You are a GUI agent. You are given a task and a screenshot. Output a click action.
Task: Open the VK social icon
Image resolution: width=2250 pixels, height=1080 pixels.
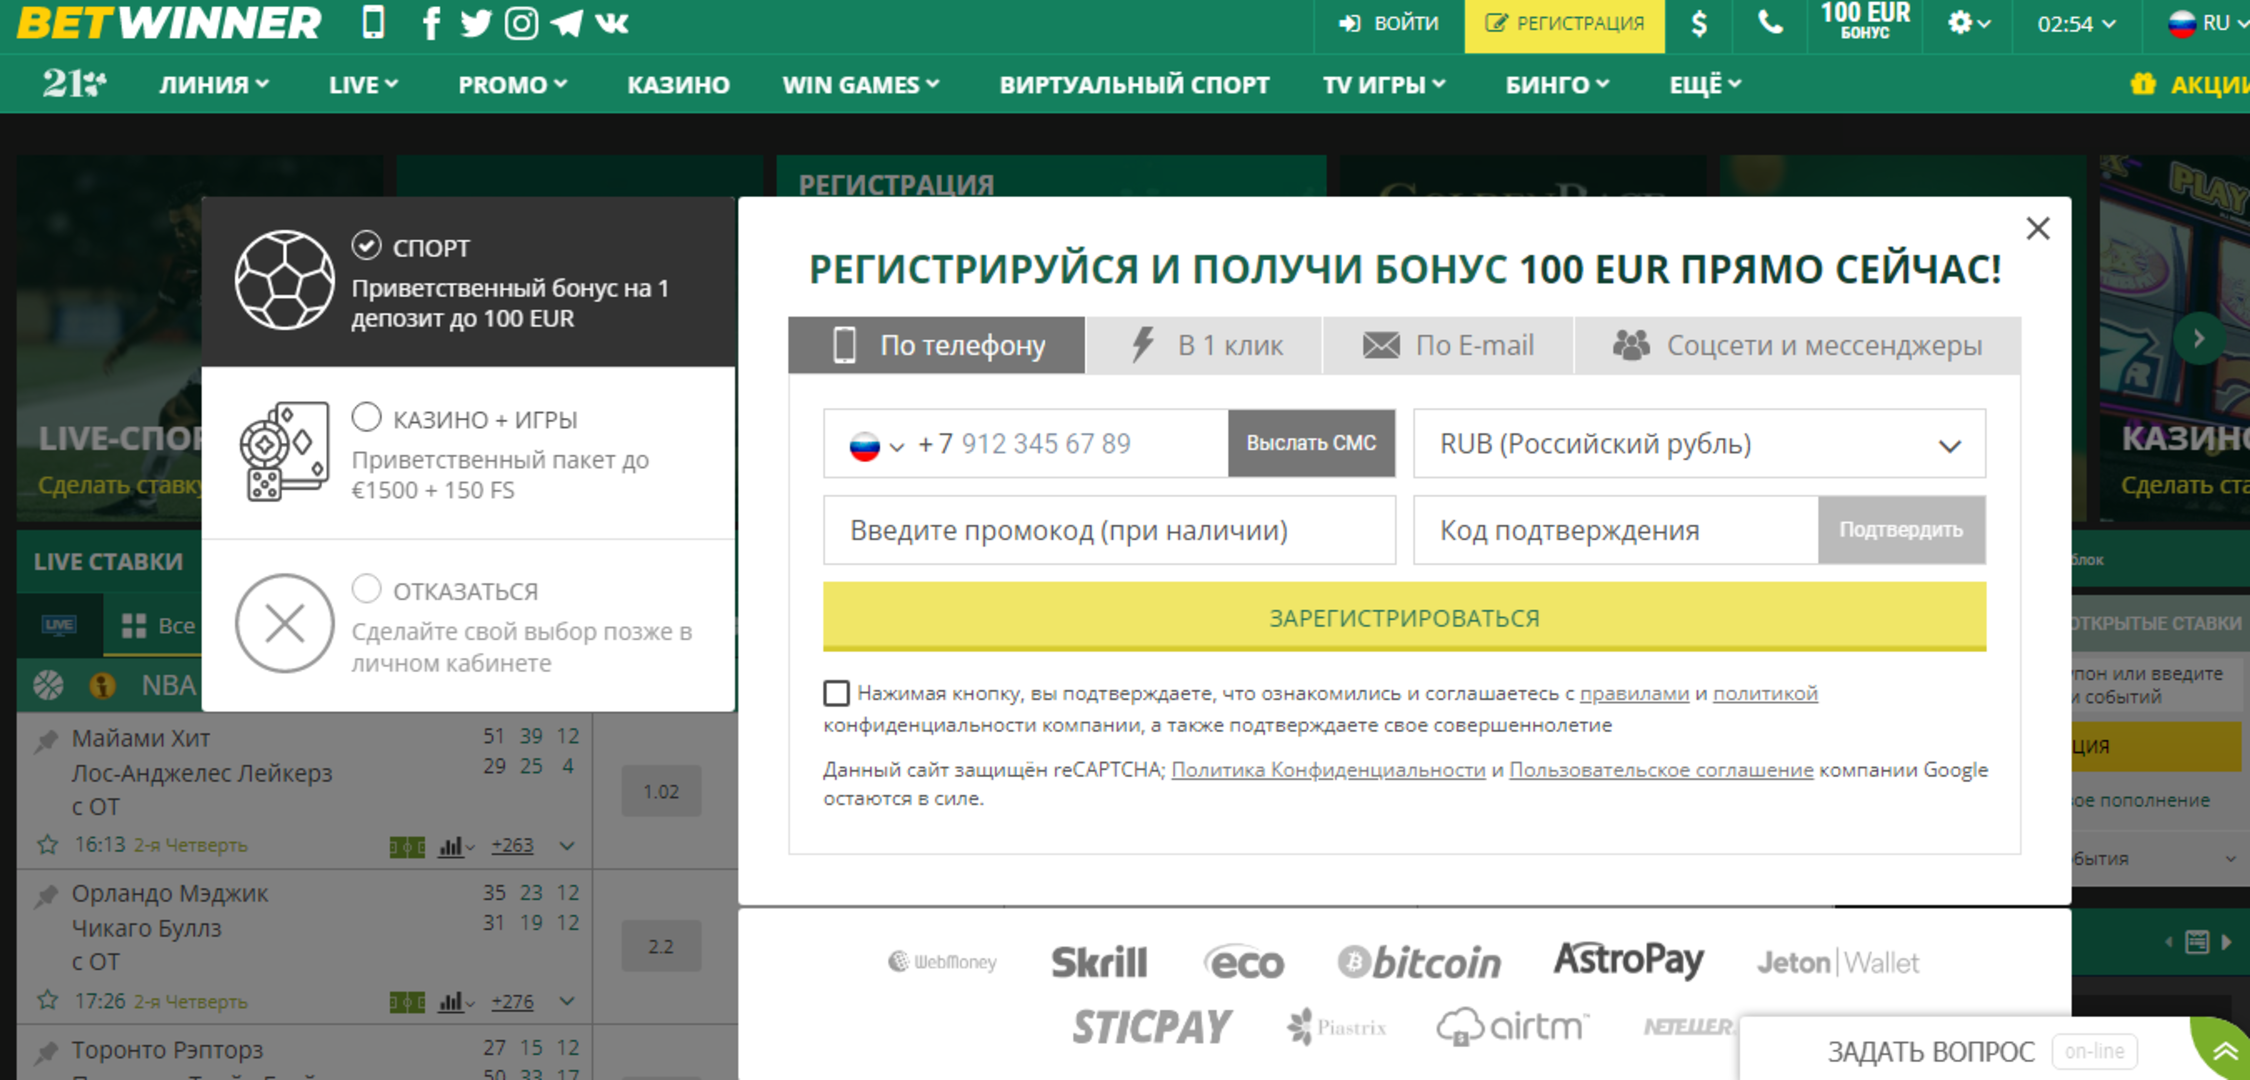(x=612, y=22)
